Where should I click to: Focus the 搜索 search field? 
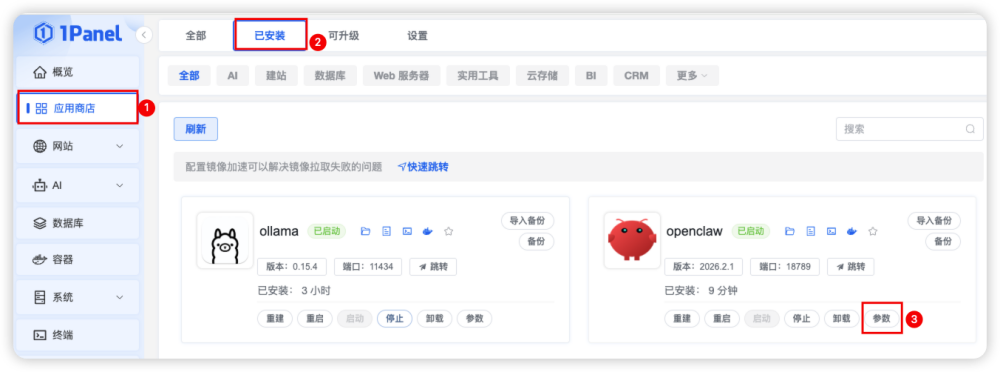point(909,129)
